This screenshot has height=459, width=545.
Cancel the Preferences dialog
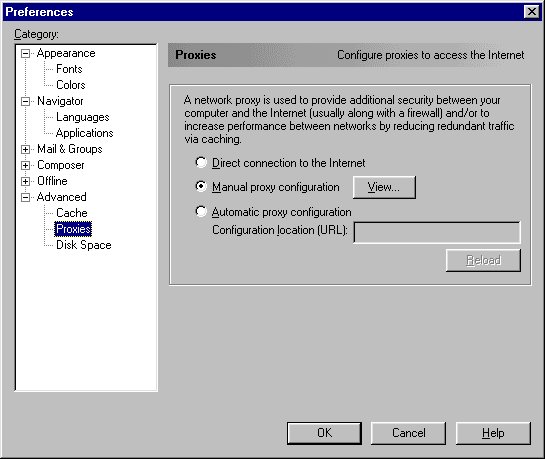(x=408, y=433)
